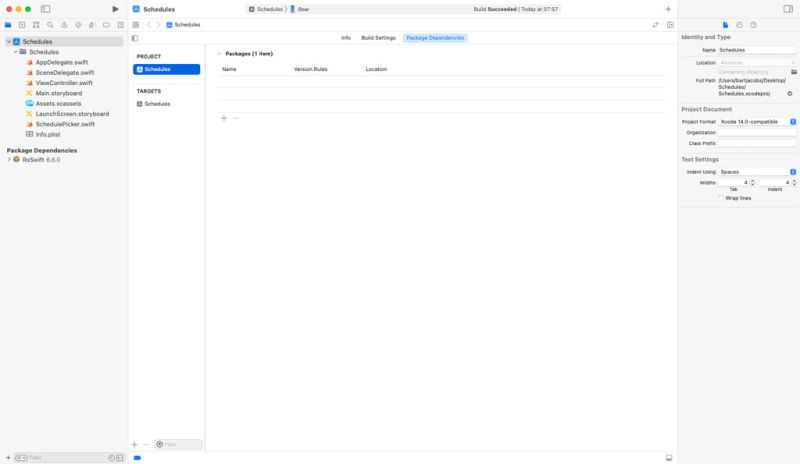Open the Symbol navigator
This screenshot has height=464, width=800.
click(36, 25)
